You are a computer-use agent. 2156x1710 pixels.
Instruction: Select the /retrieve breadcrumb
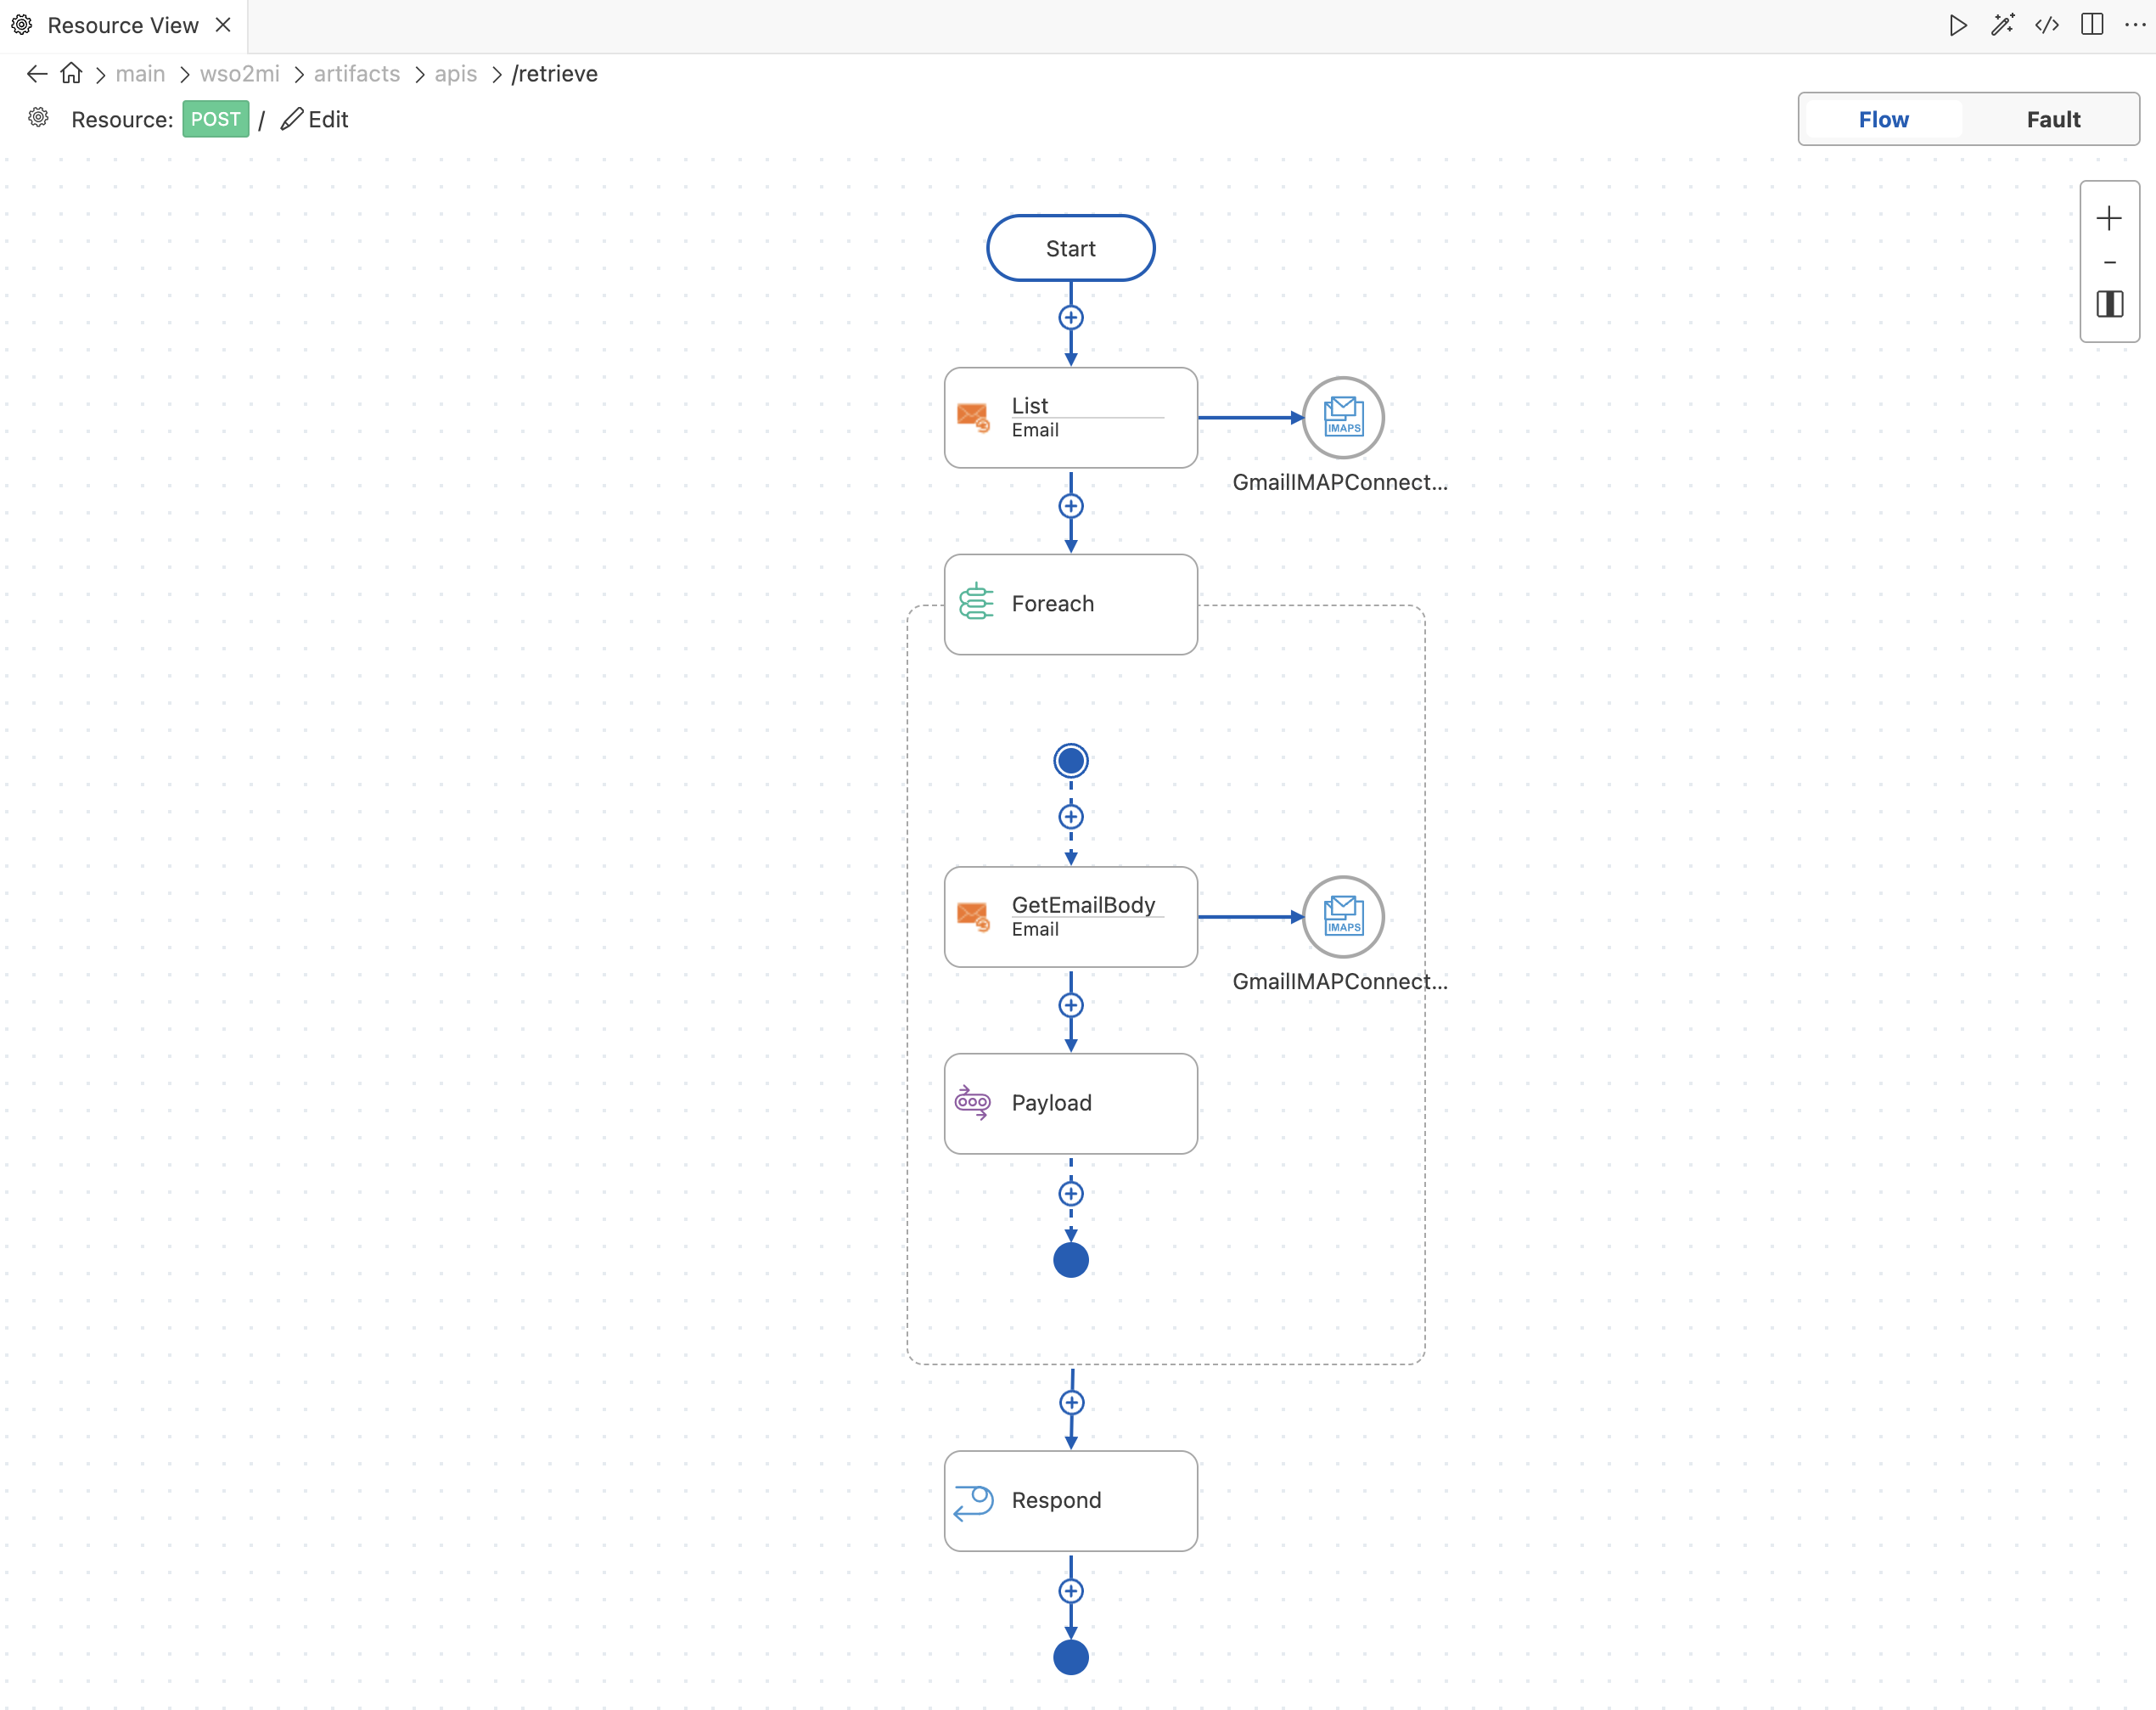tap(555, 74)
